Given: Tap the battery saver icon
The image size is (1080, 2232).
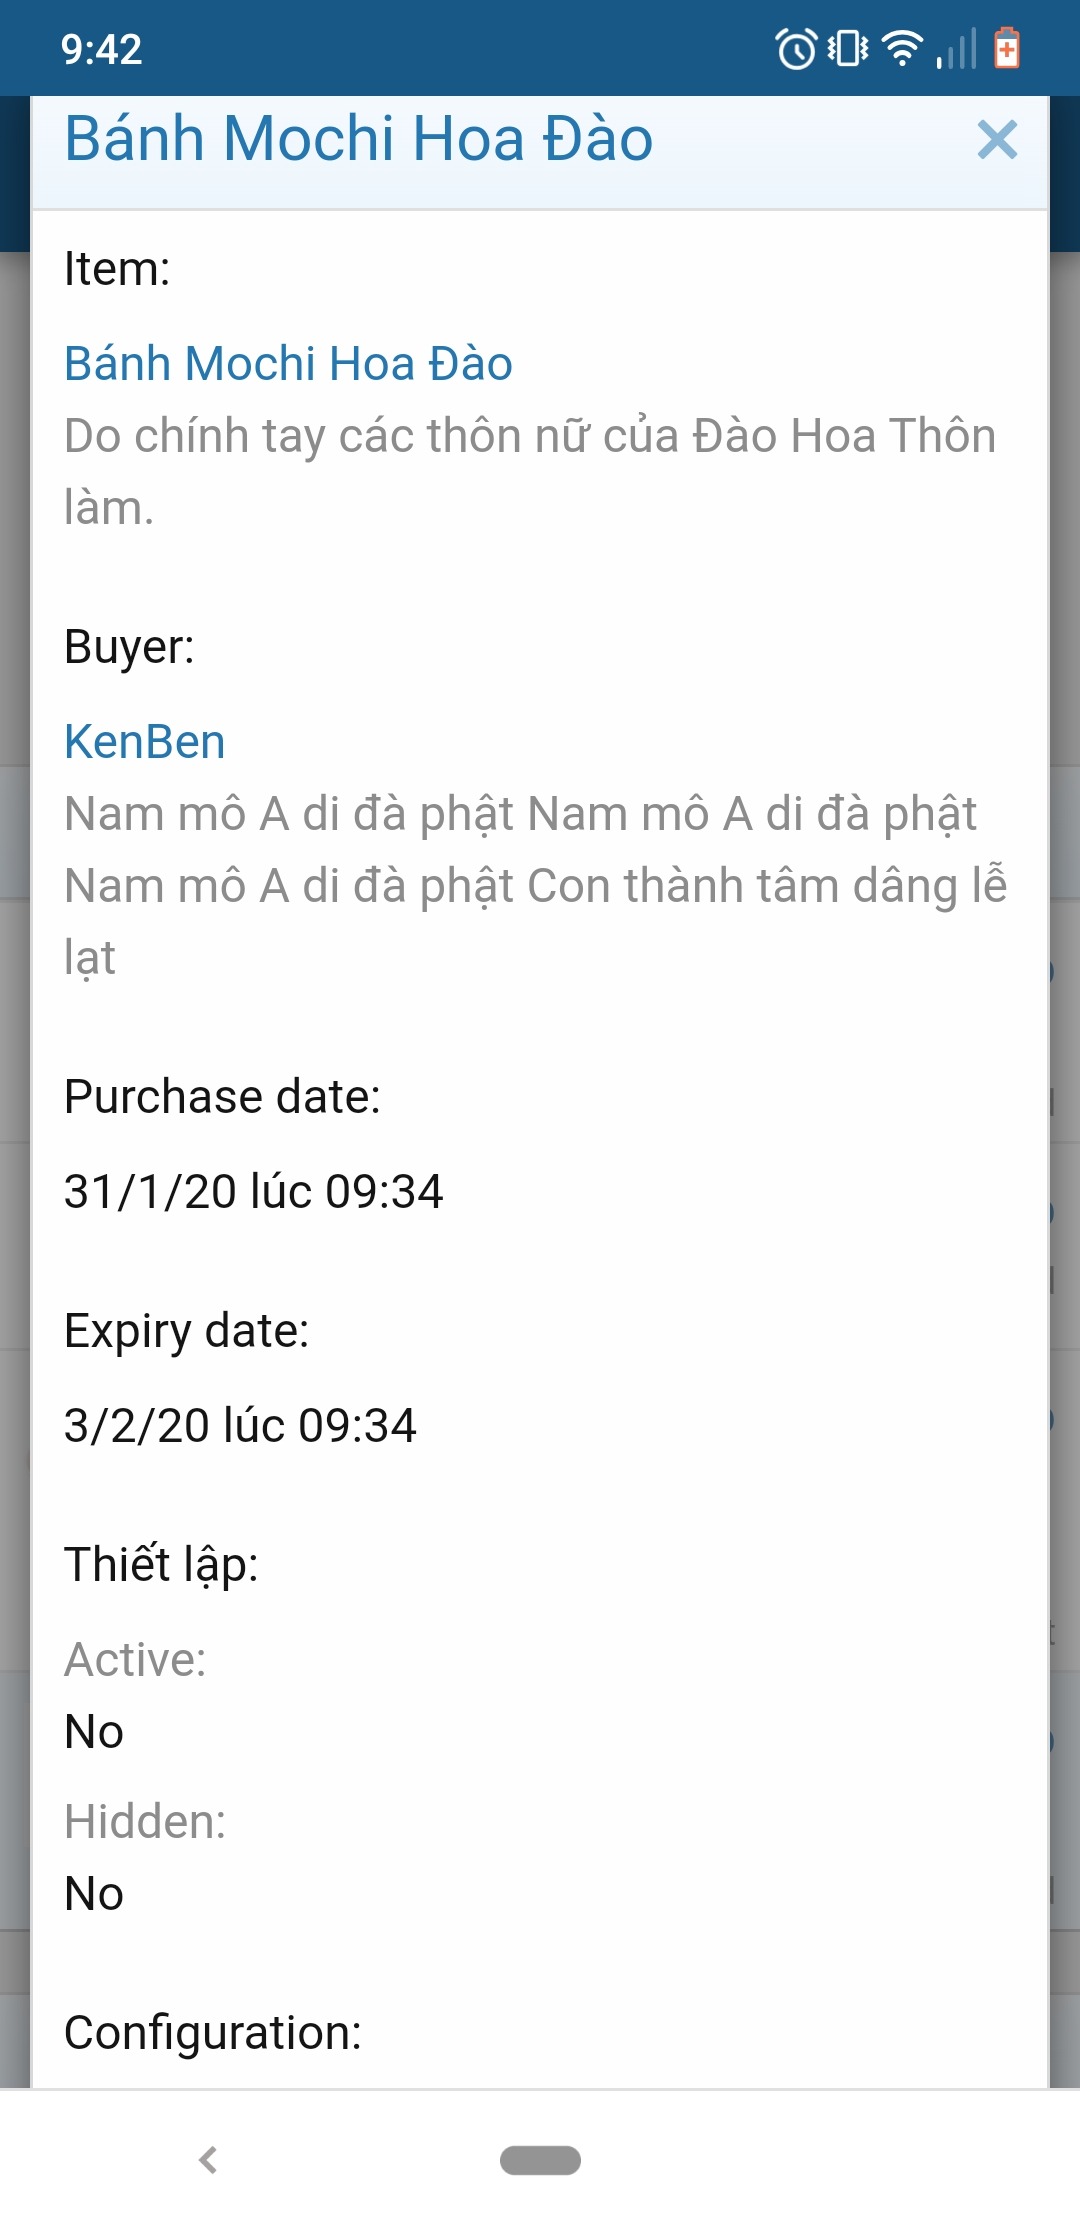Looking at the screenshot, I should (x=1007, y=49).
